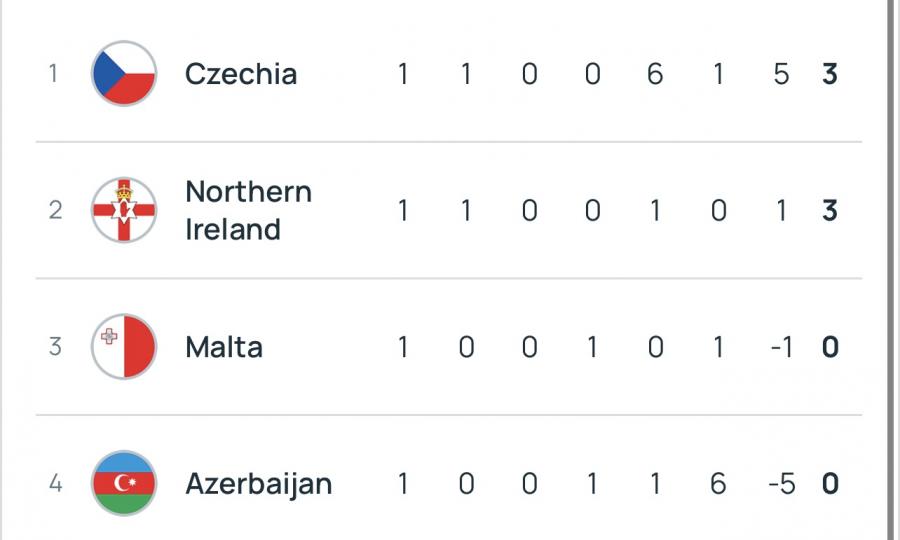Open the Azerbaijan team page

click(258, 484)
